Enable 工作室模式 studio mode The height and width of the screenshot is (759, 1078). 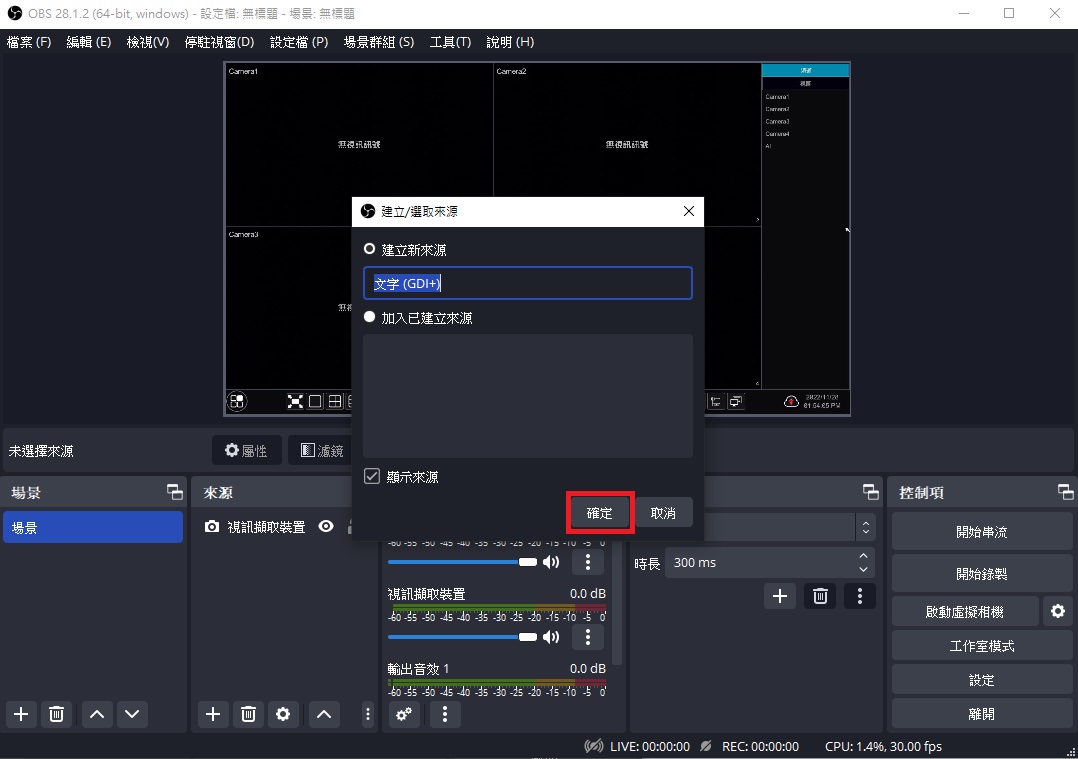982,646
